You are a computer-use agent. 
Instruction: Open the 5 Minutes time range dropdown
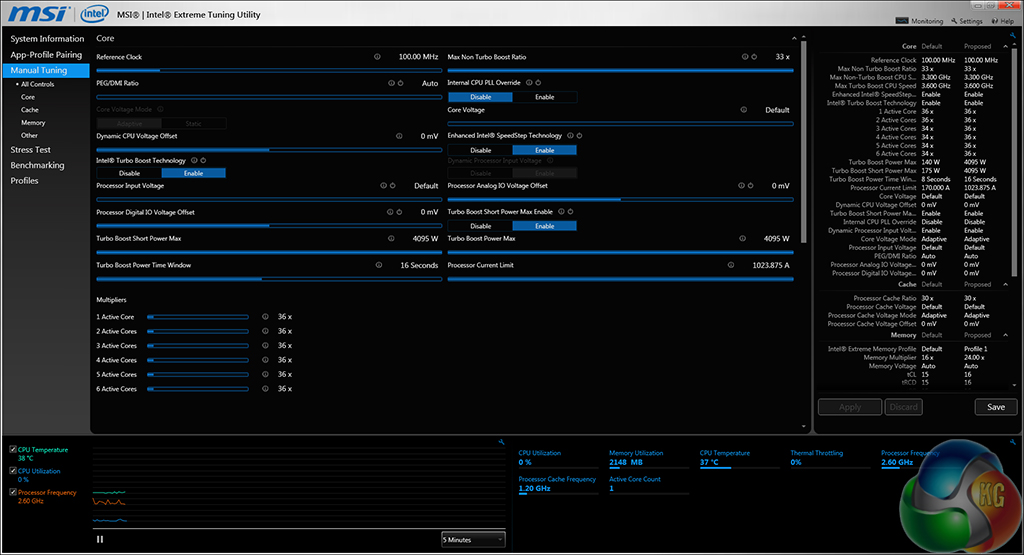[473, 539]
